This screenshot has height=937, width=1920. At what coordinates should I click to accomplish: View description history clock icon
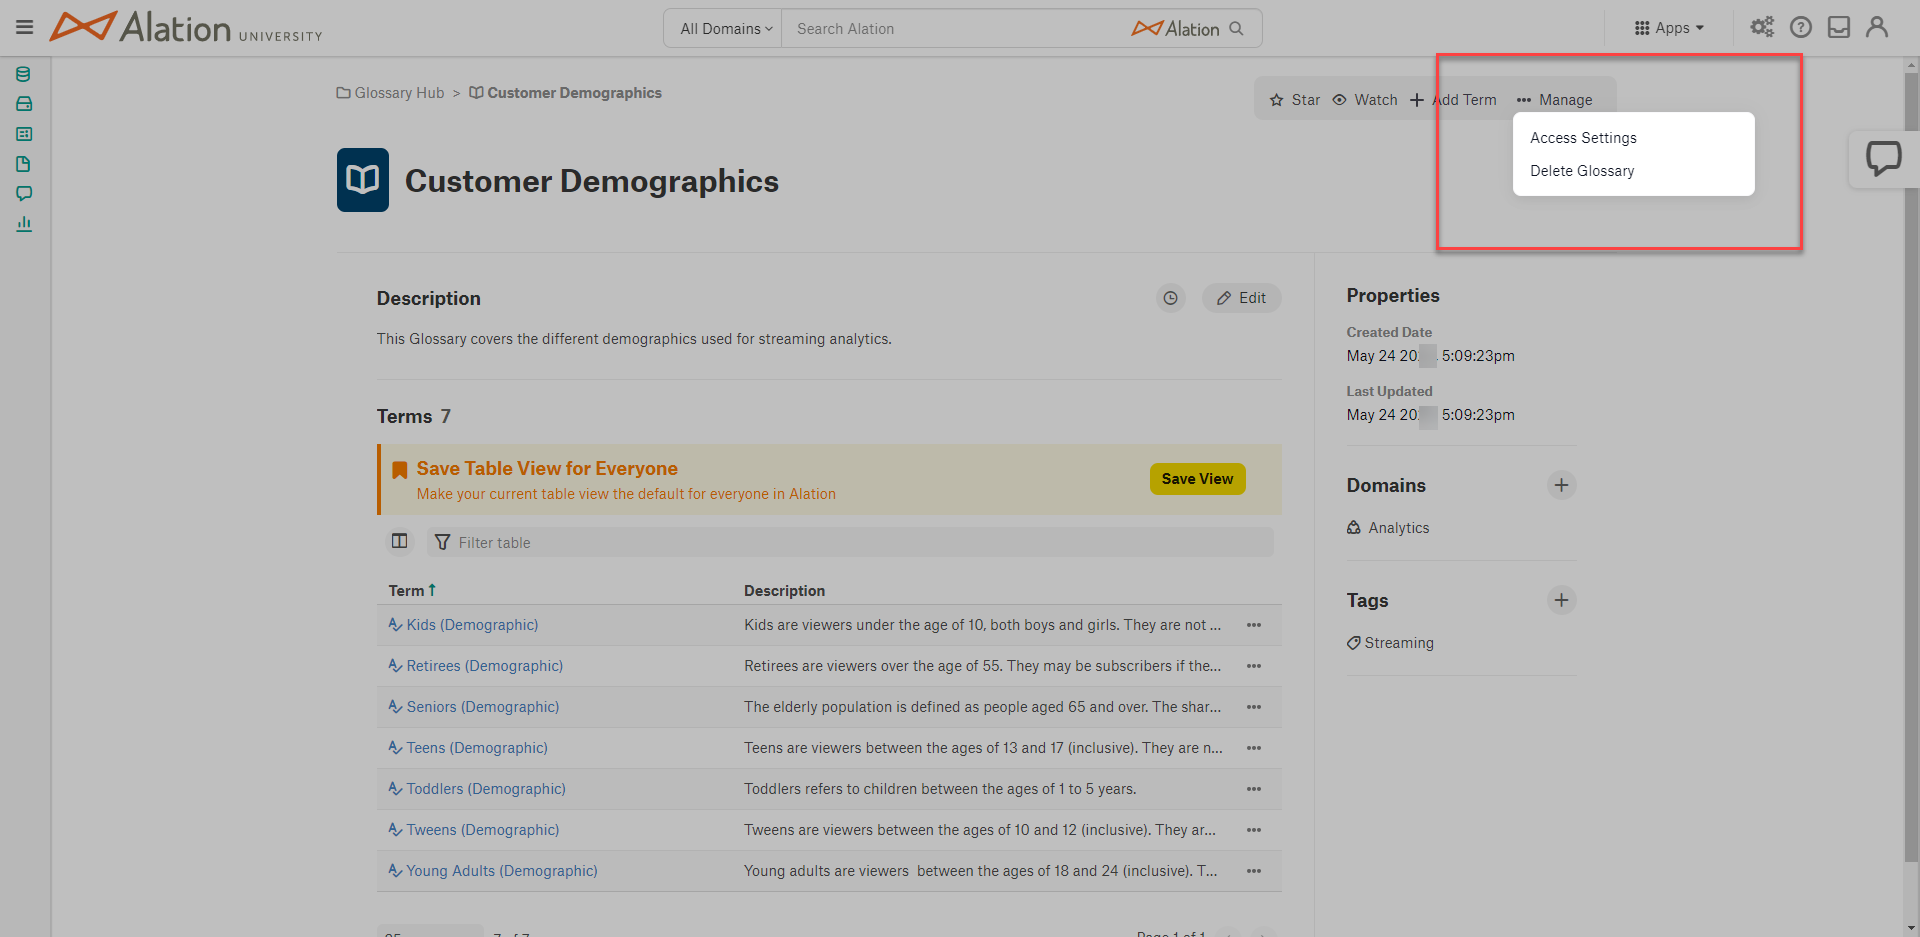click(1171, 298)
